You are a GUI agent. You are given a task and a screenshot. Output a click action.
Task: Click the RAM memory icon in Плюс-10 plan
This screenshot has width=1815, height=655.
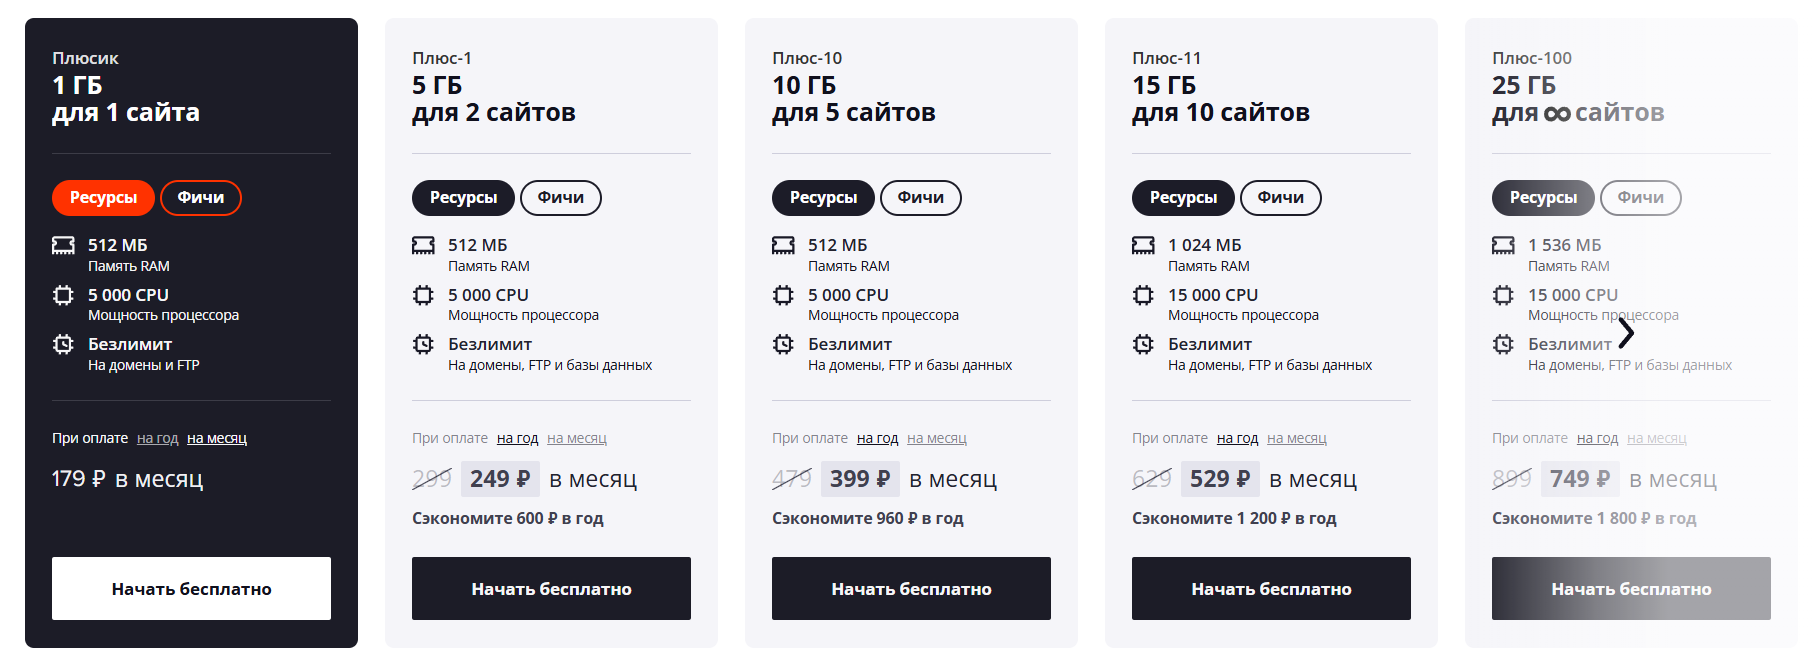pyautogui.click(x=783, y=245)
